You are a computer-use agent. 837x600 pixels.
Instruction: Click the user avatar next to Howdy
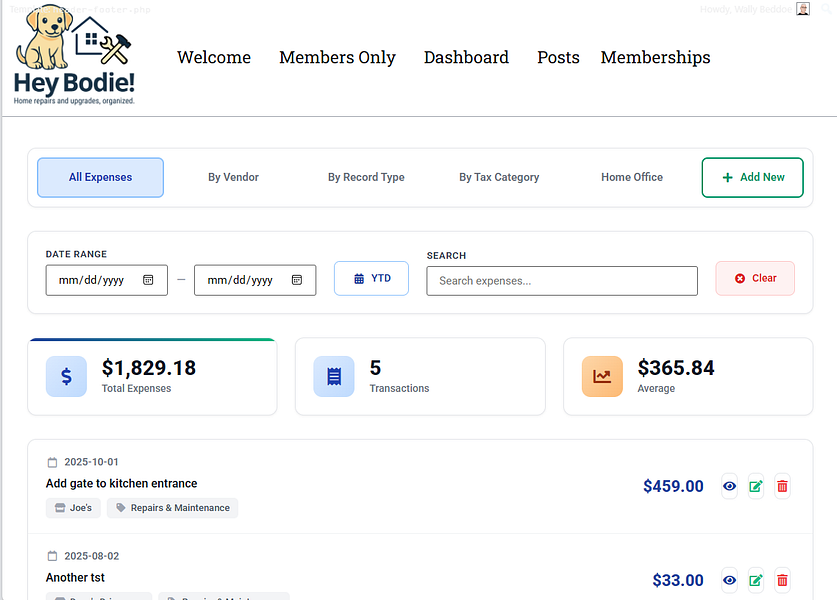coord(803,9)
